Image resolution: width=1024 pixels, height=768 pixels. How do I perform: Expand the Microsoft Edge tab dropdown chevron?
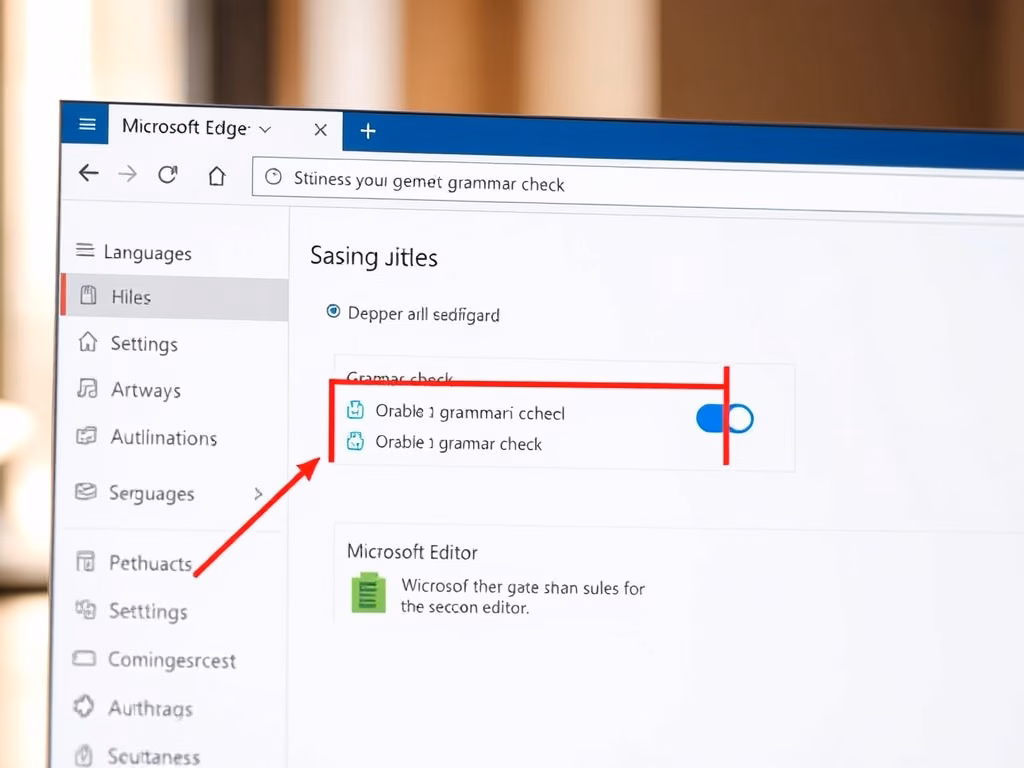click(265, 129)
